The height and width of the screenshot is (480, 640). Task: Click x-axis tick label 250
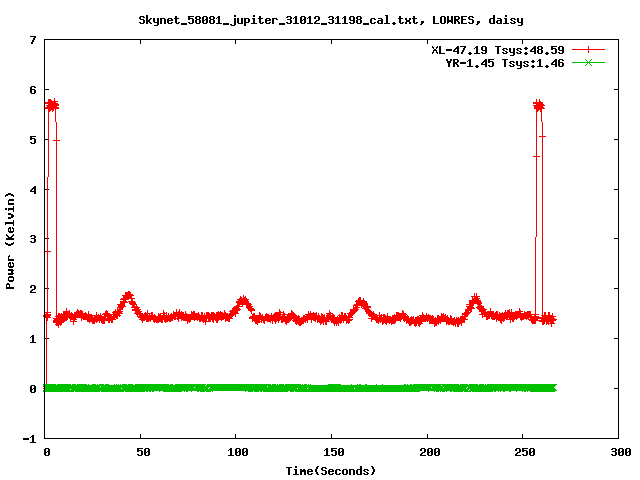click(524, 452)
